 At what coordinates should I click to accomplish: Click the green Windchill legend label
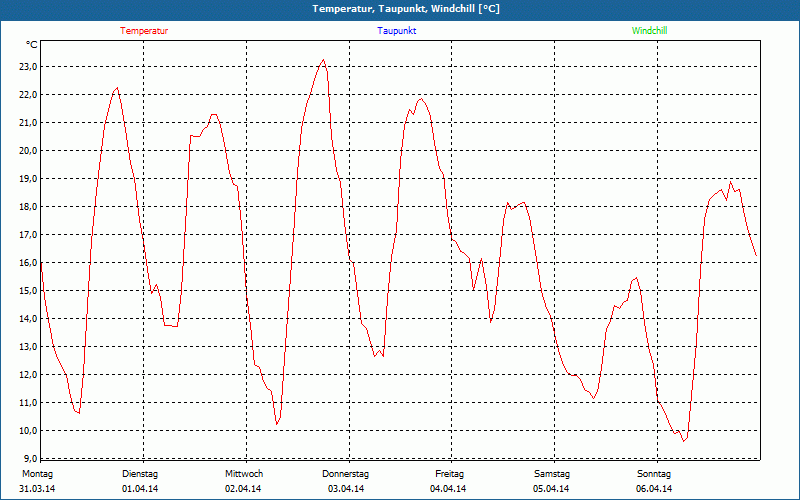coord(649,31)
